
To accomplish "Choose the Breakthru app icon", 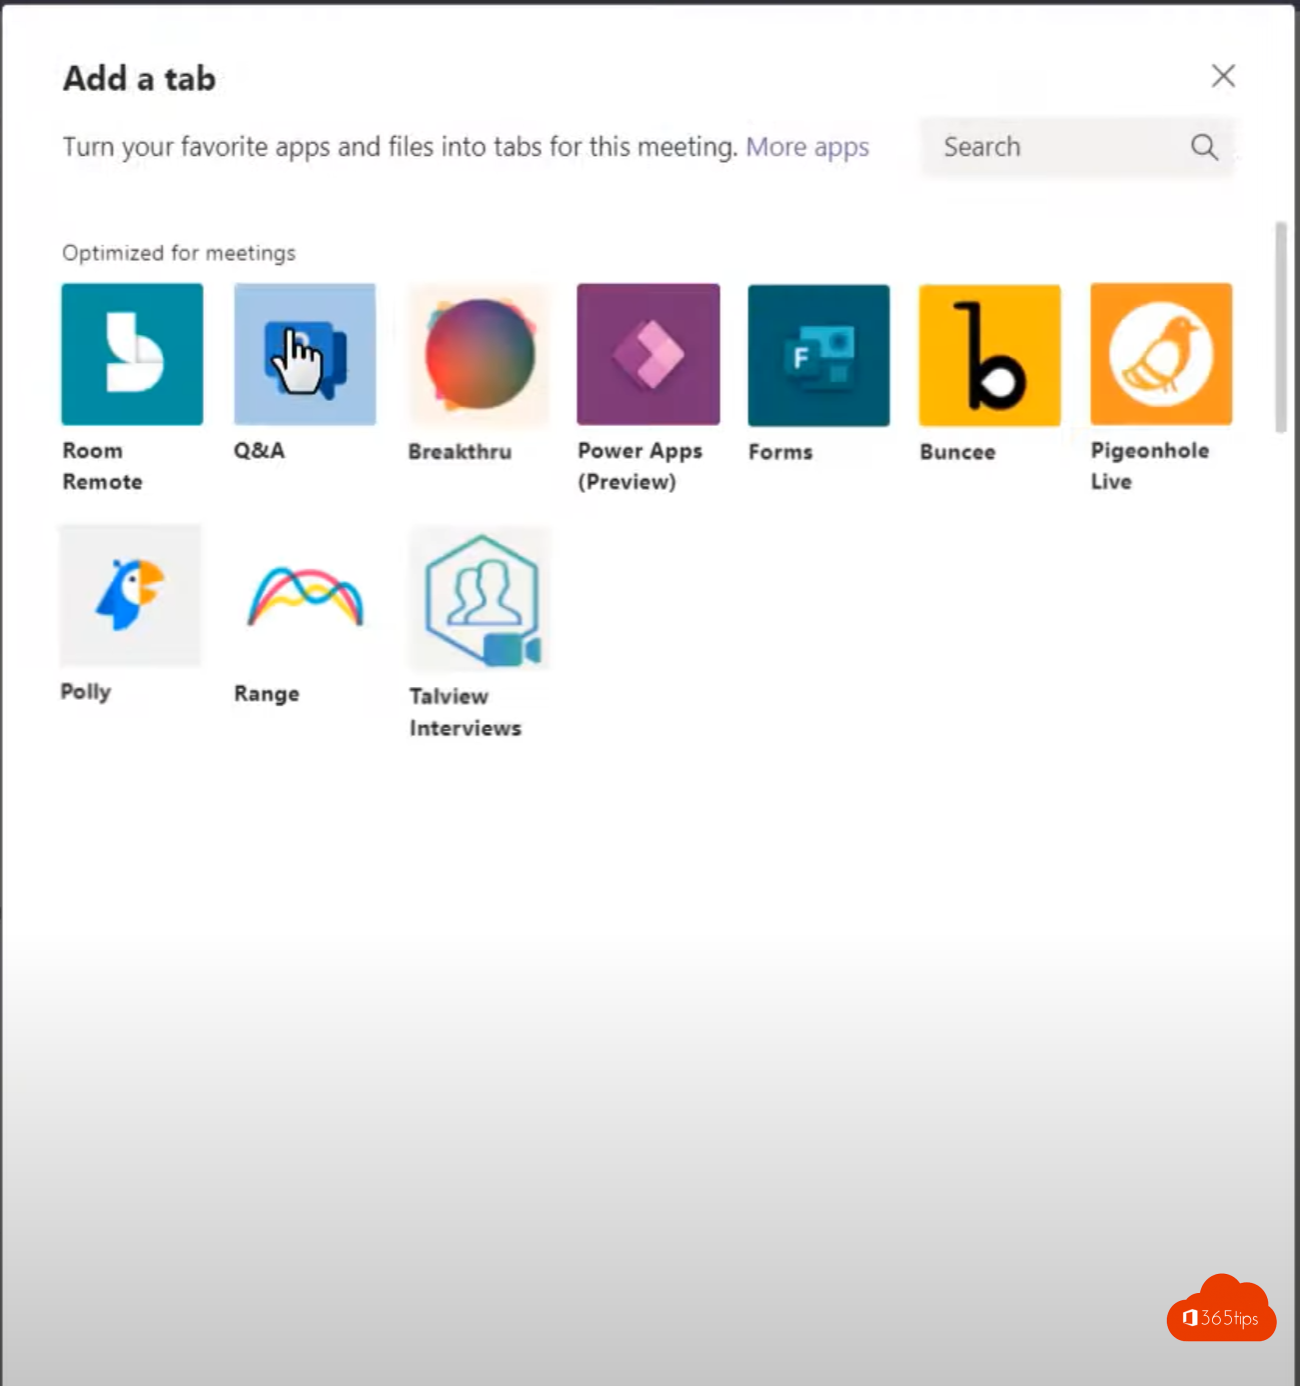I will (x=479, y=354).
